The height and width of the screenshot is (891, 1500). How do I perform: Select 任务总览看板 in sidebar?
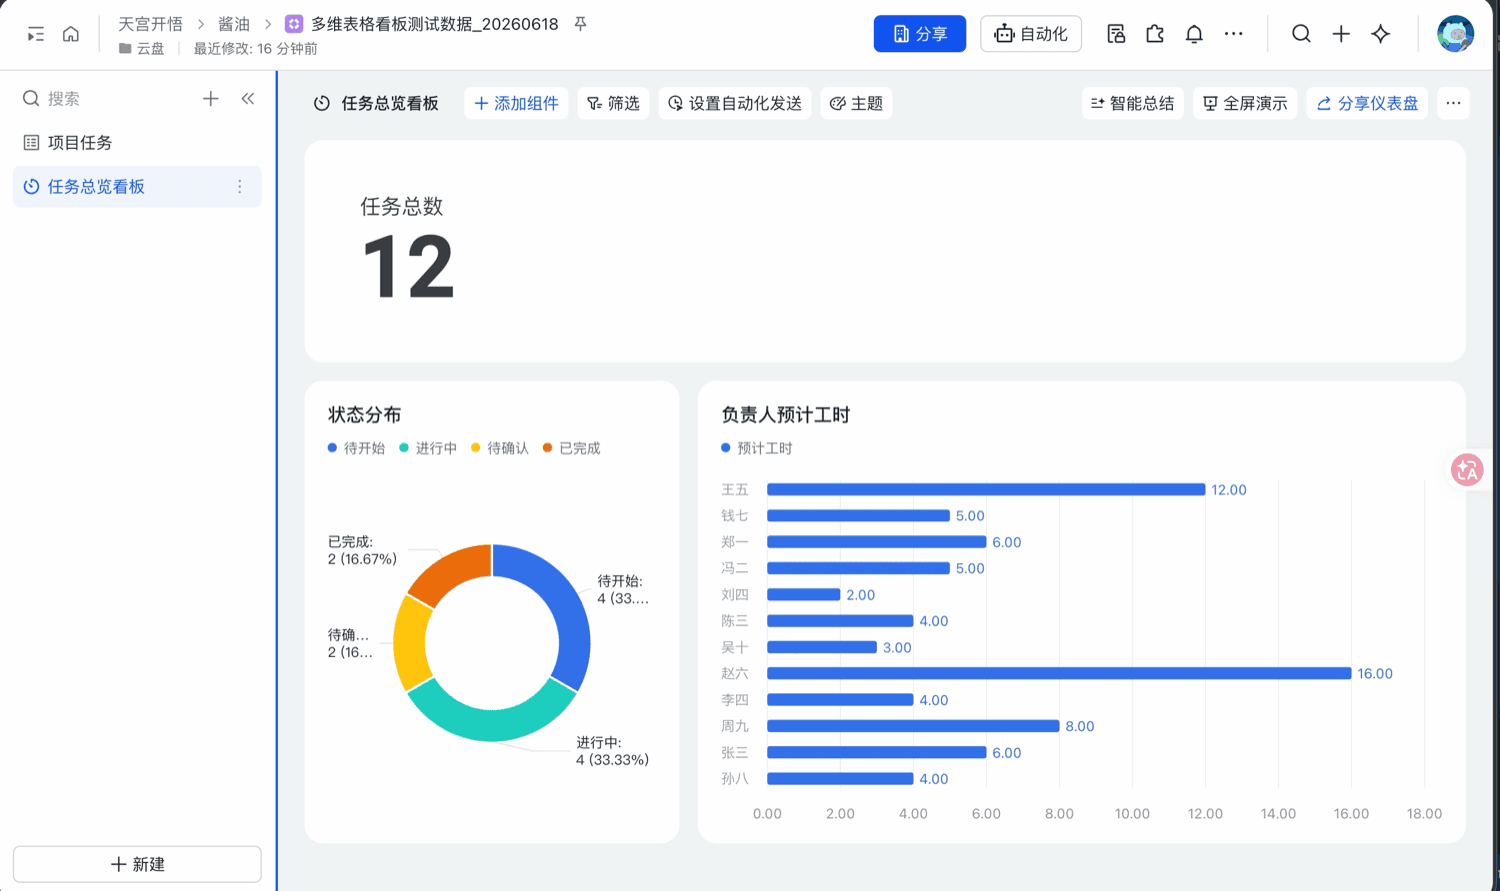(137, 187)
